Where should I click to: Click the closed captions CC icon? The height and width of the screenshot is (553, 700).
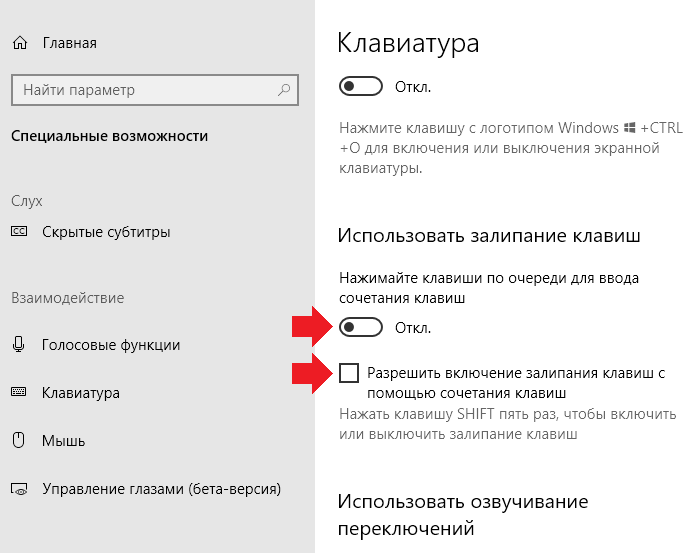click(19, 231)
